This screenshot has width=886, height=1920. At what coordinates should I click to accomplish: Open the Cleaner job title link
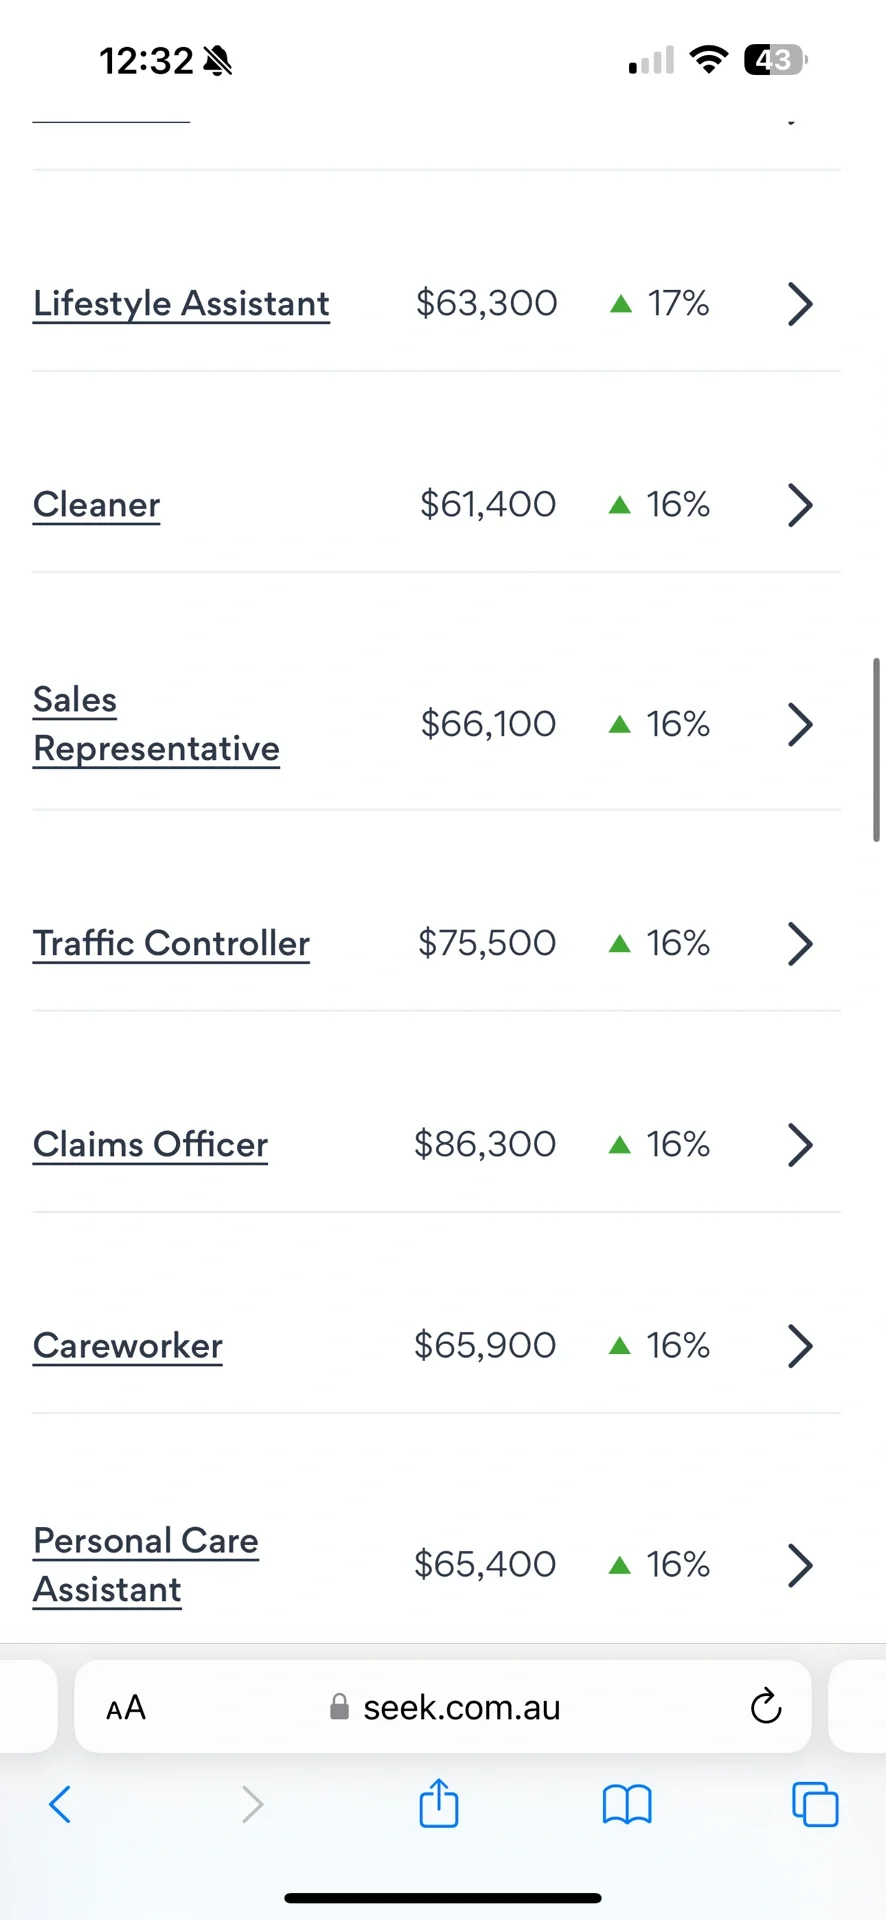click(96, 505)
